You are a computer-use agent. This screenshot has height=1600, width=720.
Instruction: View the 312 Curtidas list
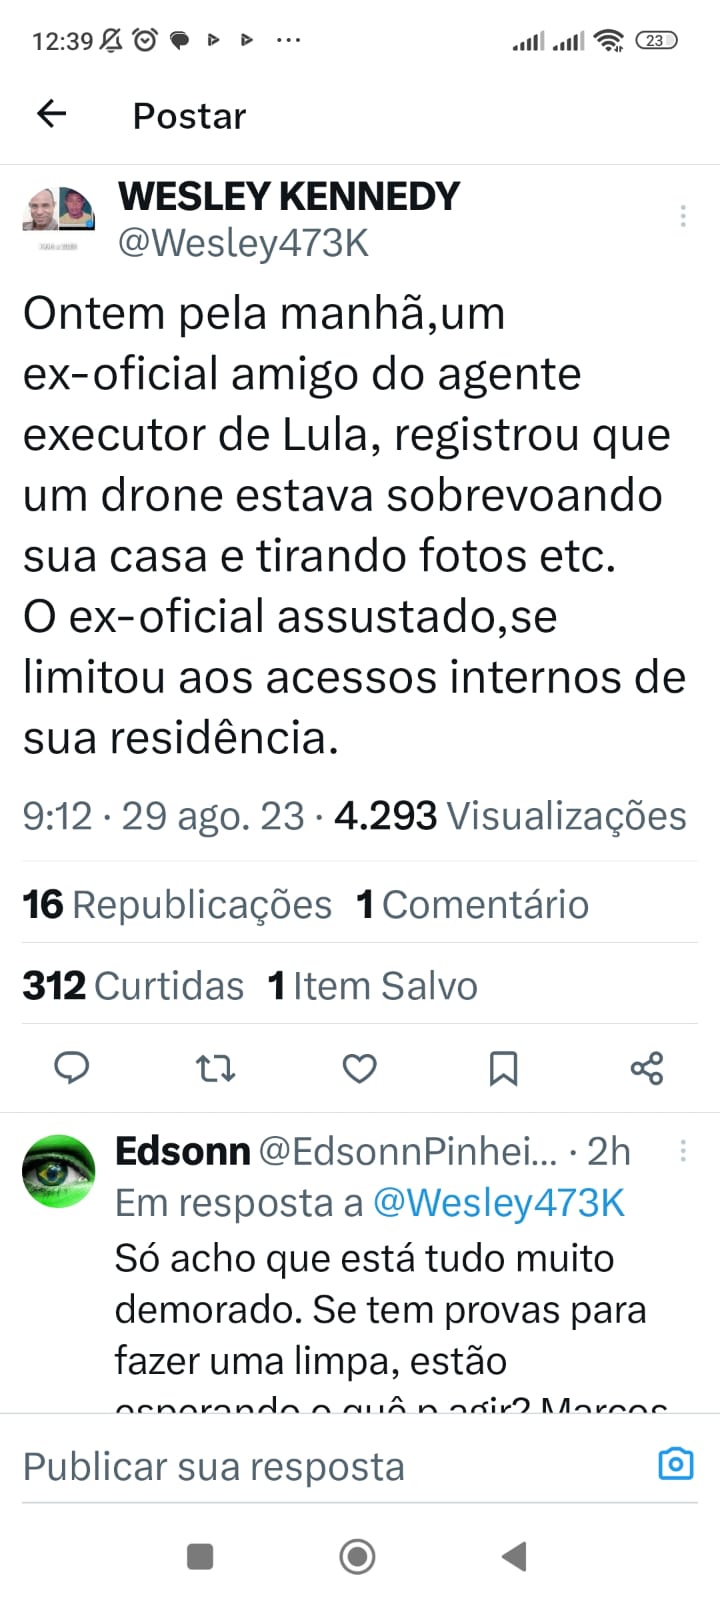click(133, 986)
